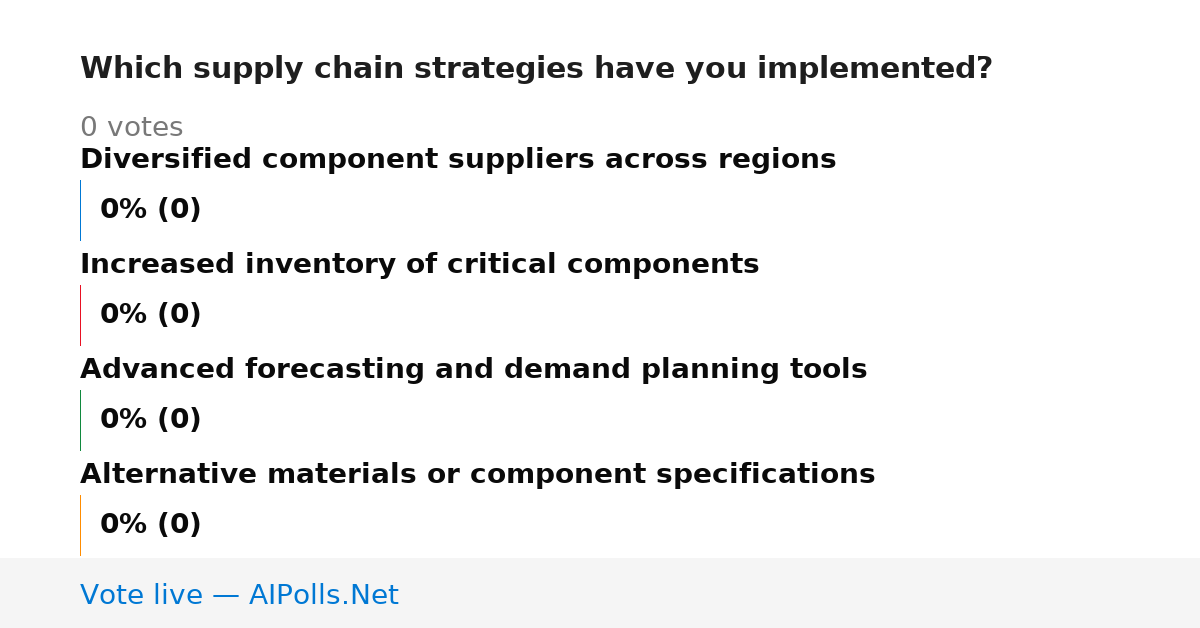
Task: Click the green result bar for Advanced forecasting
Action: coord(80,420)
